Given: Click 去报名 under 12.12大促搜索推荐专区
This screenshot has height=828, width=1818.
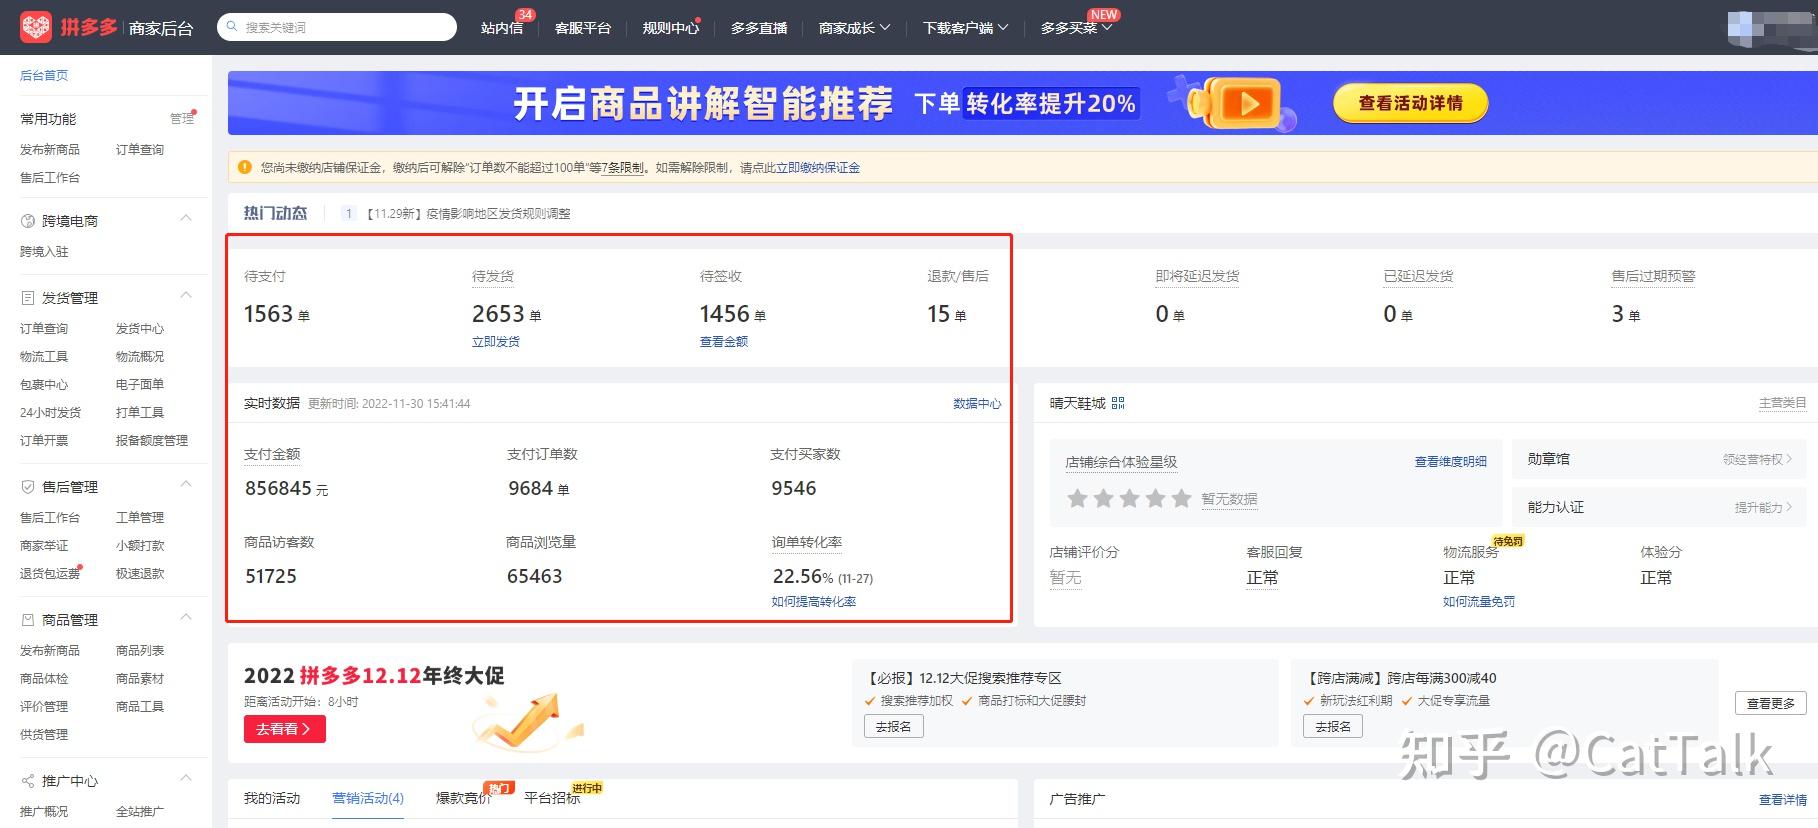Looking at the screenshot, I should click(x=894, y=727).
